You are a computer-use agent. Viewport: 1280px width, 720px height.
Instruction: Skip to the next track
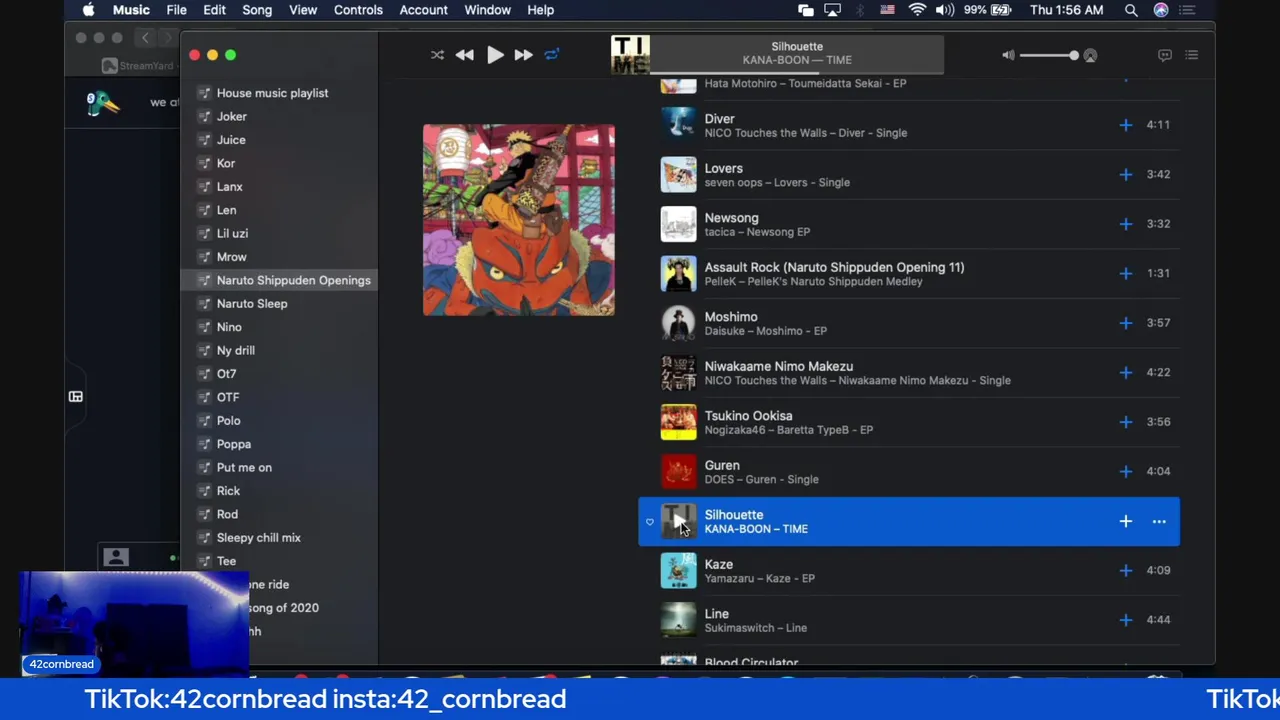pyautogui.click(x=523, y=55)
